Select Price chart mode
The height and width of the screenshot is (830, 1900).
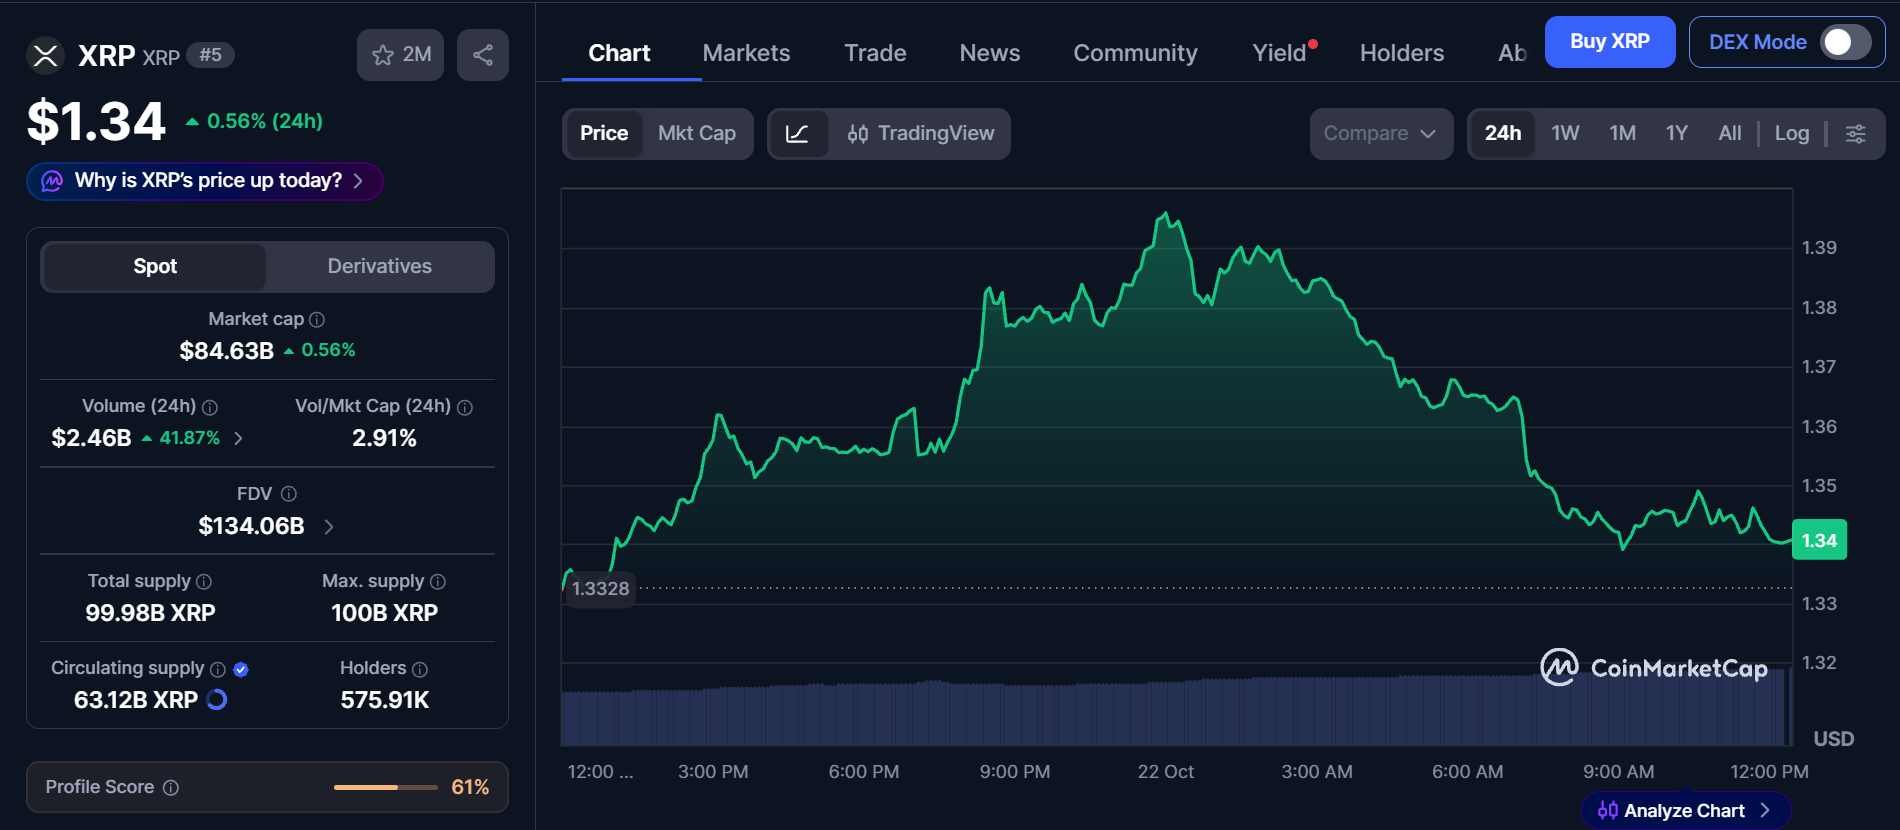coord(604,134)
